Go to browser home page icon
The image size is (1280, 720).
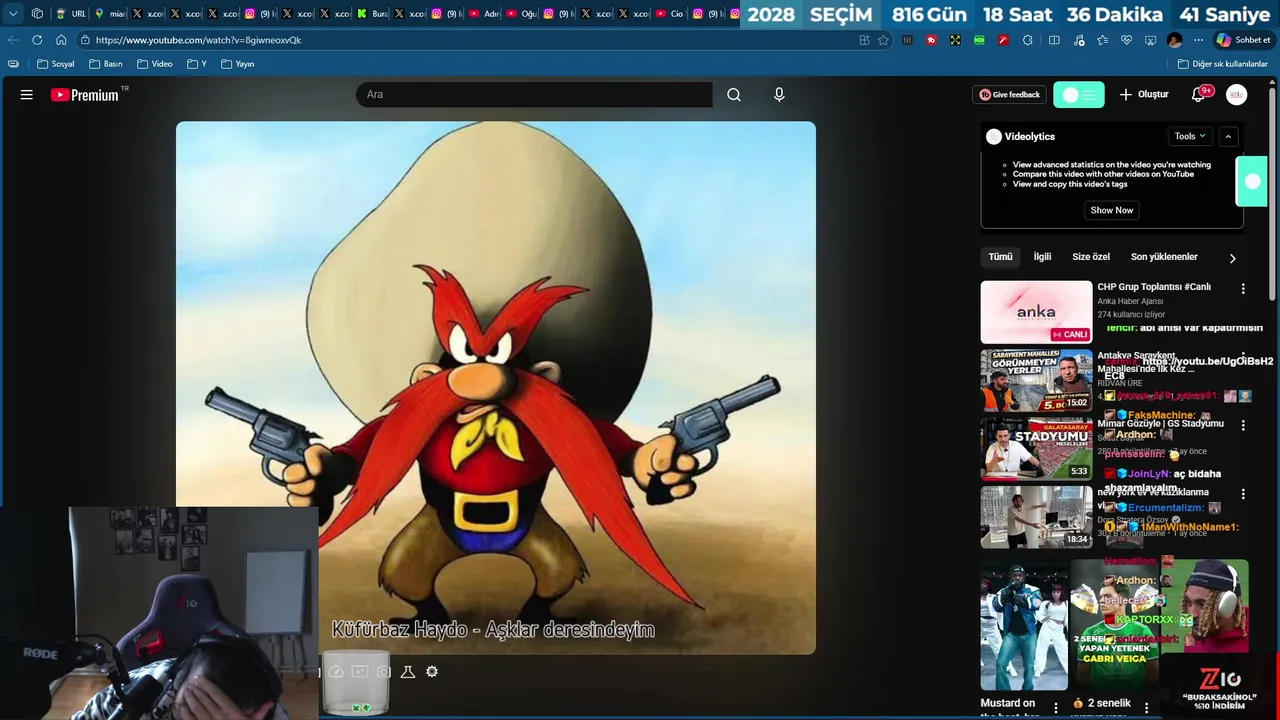tap(61, 40)
